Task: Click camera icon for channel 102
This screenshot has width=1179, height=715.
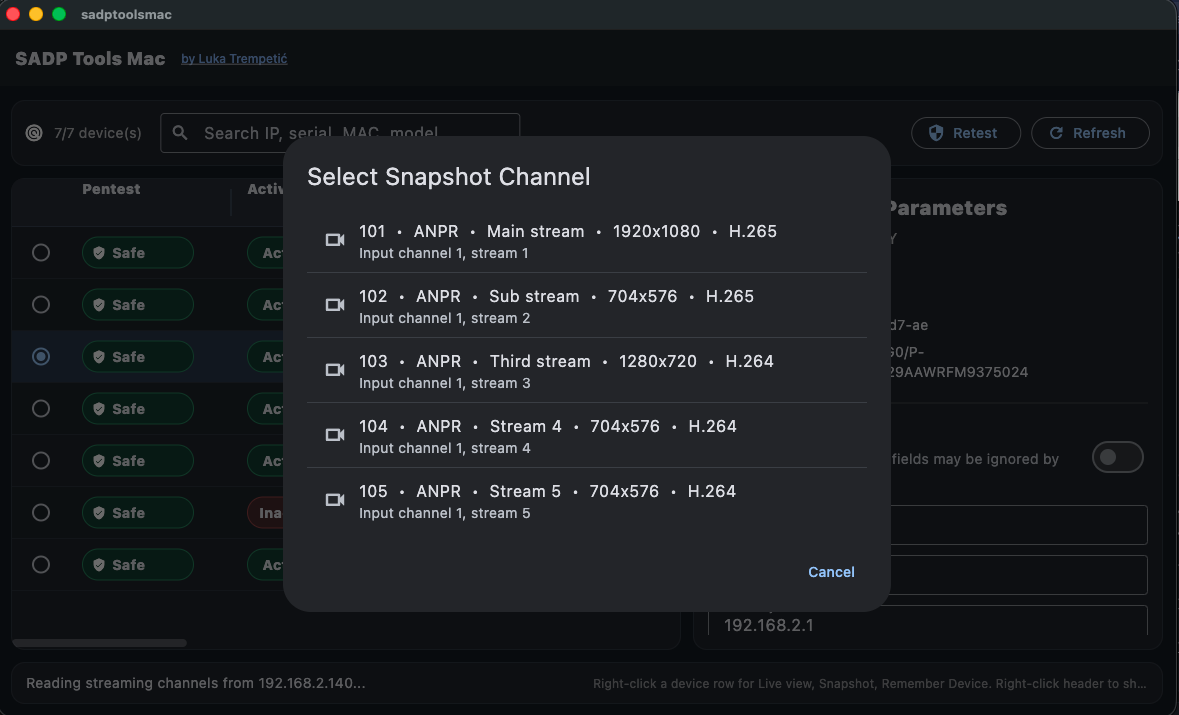Action: (335, 304)
